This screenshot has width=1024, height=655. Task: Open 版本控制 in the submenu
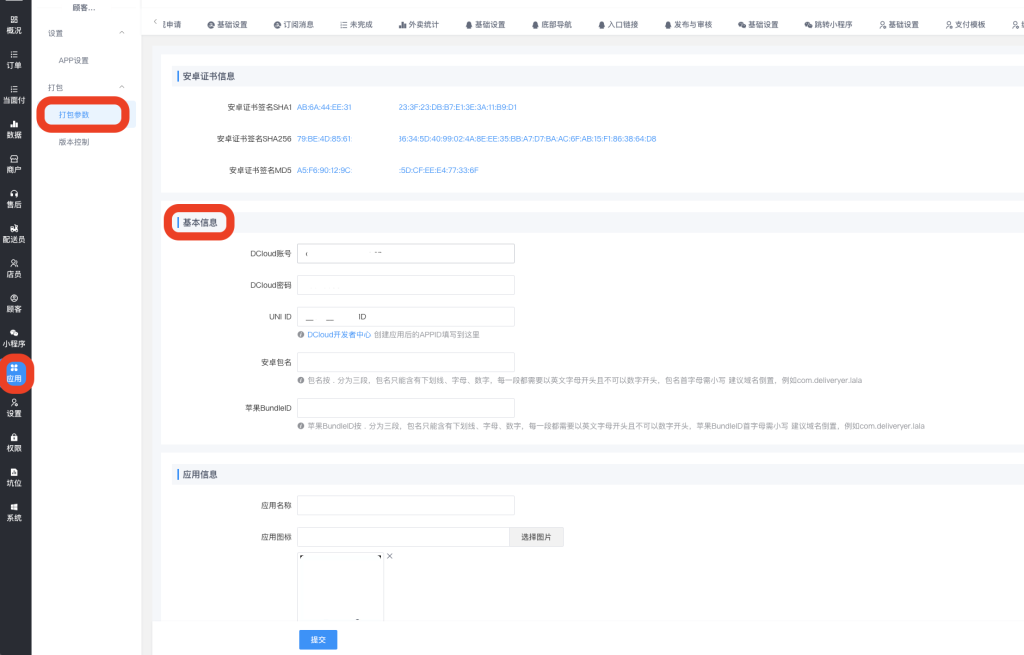point(74,142)
